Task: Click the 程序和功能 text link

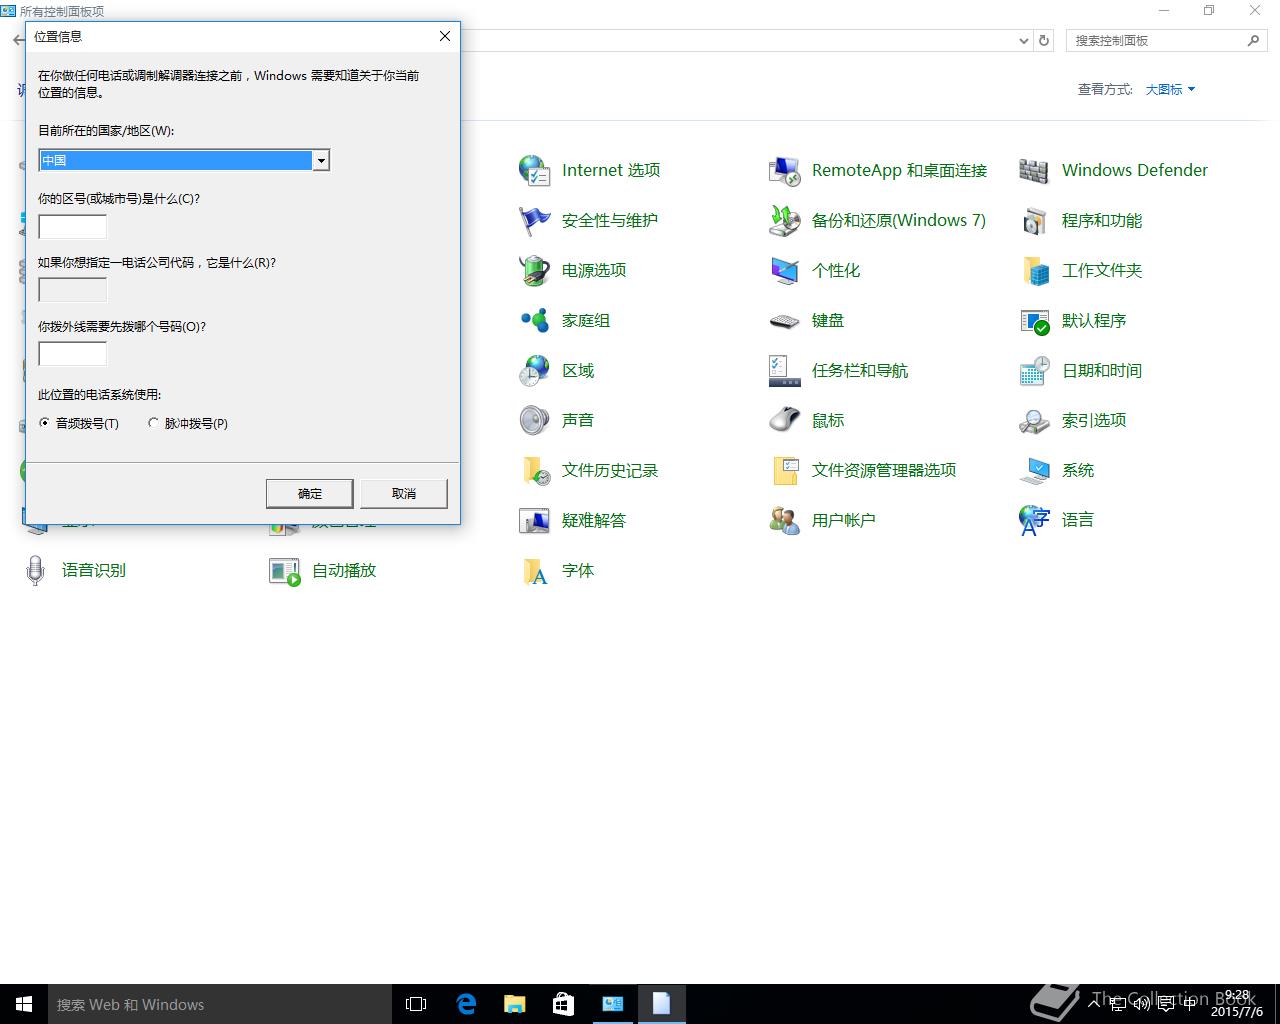Action: click(x=1102, y=220)
